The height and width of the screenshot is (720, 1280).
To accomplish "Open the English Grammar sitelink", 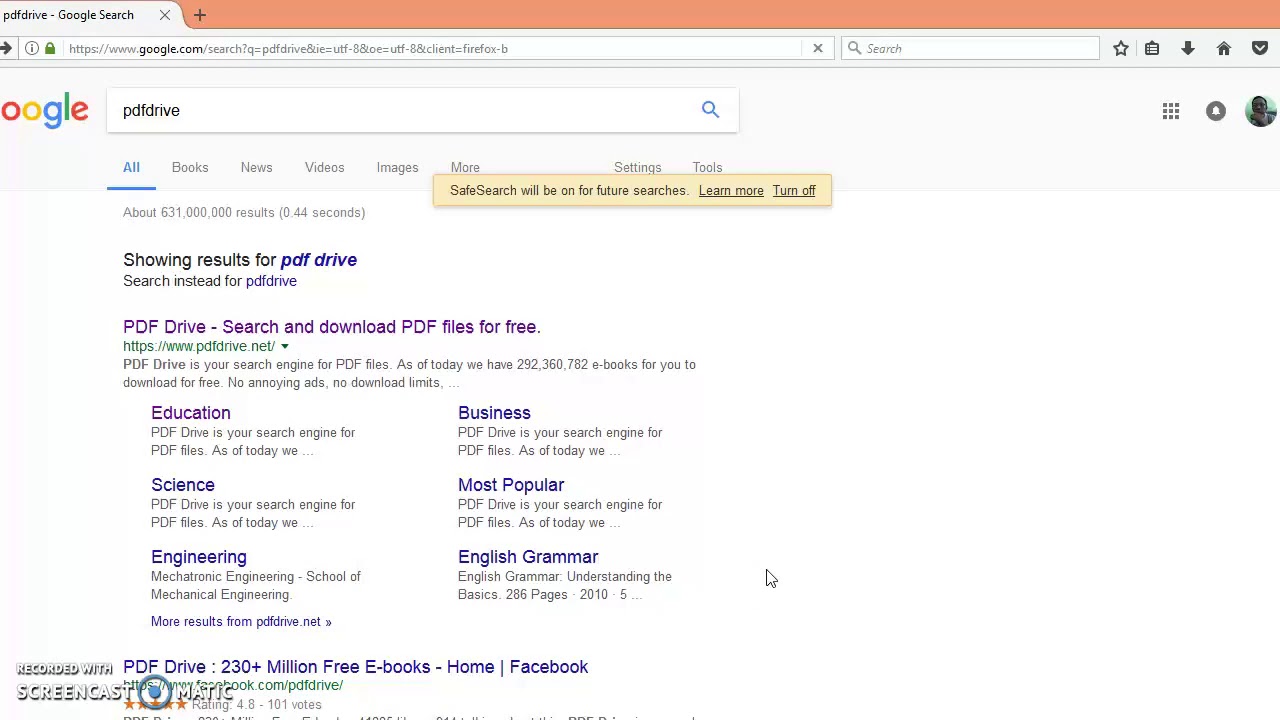I will [528, 557].
